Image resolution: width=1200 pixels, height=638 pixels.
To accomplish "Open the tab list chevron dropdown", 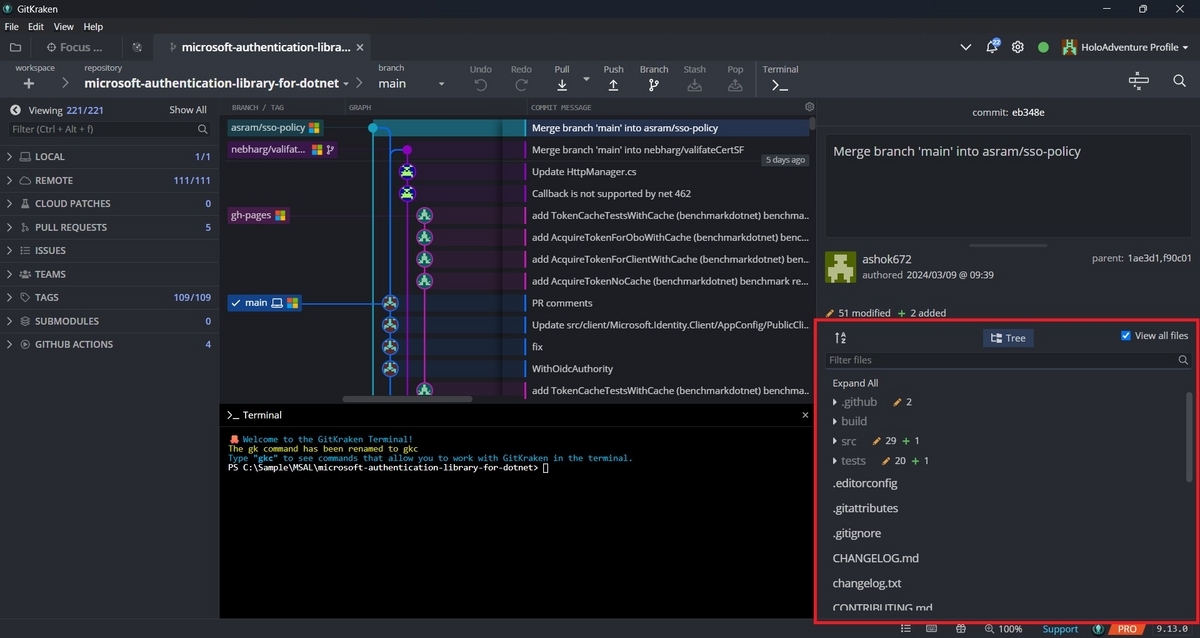I will (965, 47).
